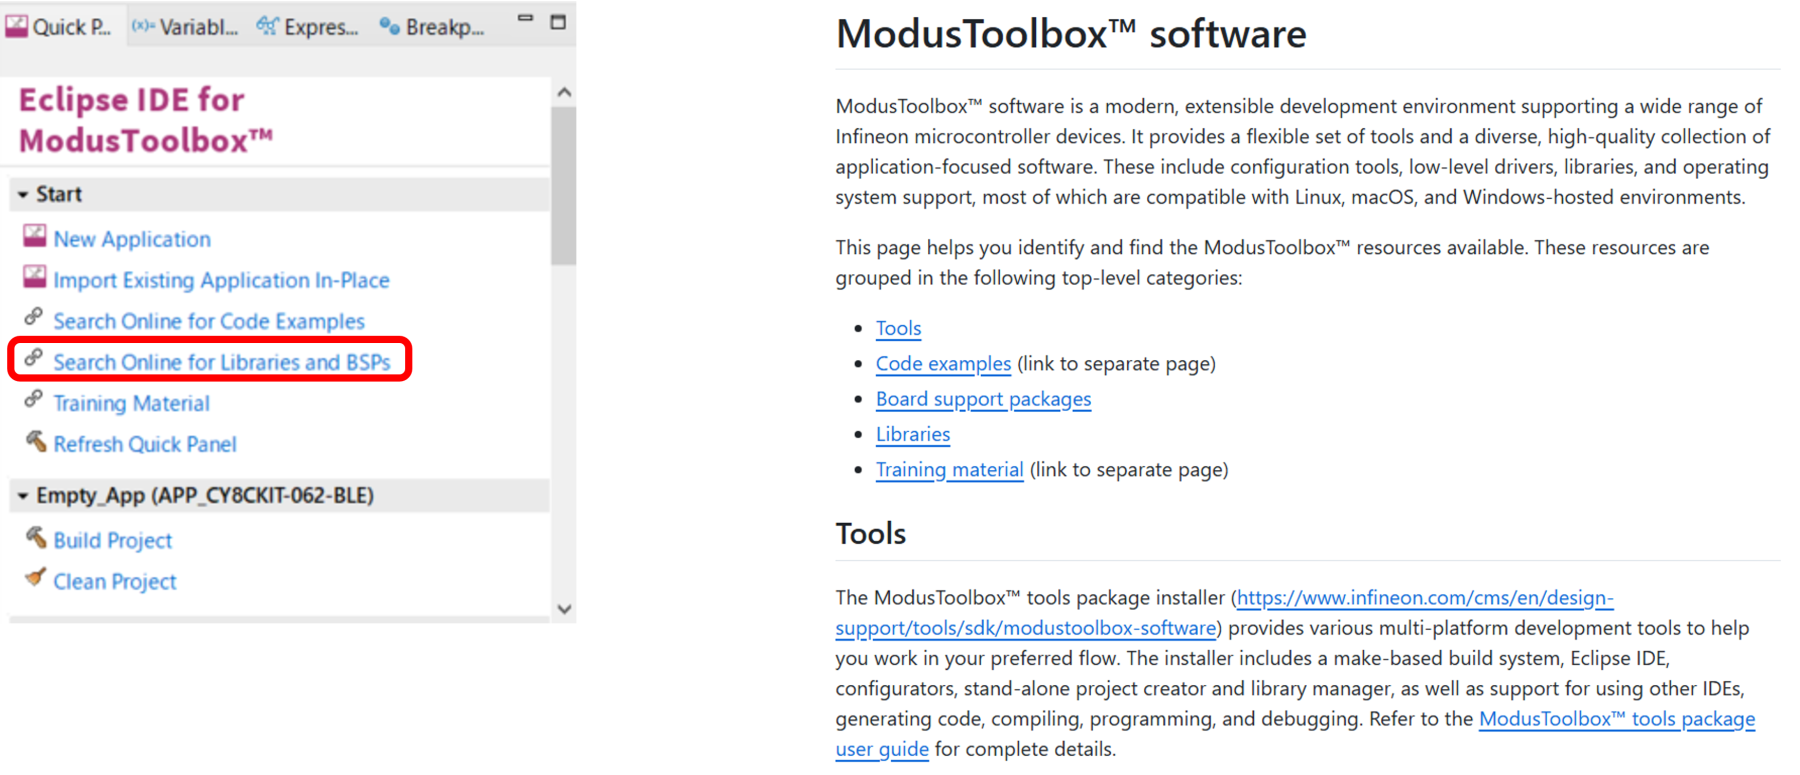Click the New Application icon
Screen dimensions: 1800x775
[35, 236]
